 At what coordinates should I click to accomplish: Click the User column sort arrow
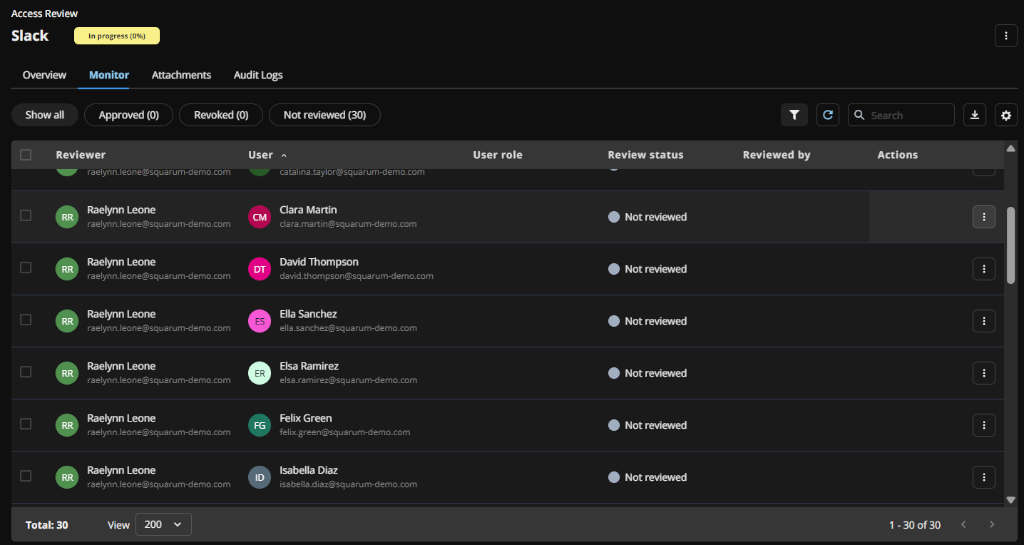(283, 155)
